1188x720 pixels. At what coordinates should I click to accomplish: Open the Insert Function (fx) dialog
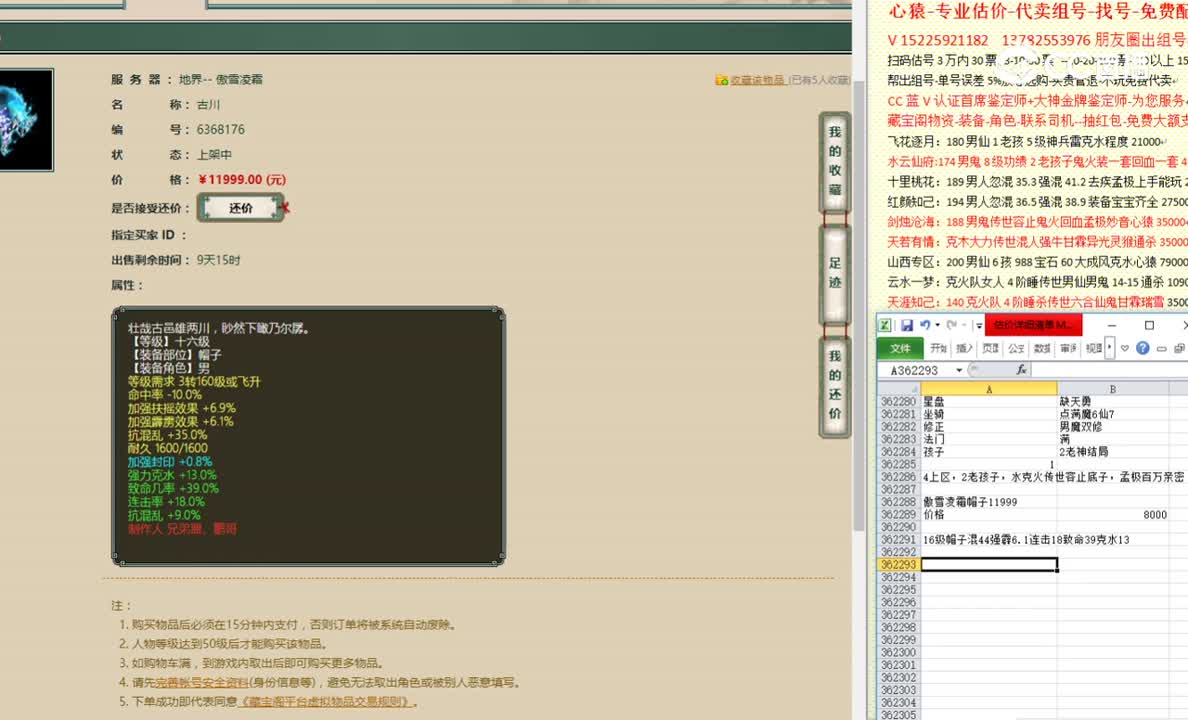click(x=1022, y=370)
